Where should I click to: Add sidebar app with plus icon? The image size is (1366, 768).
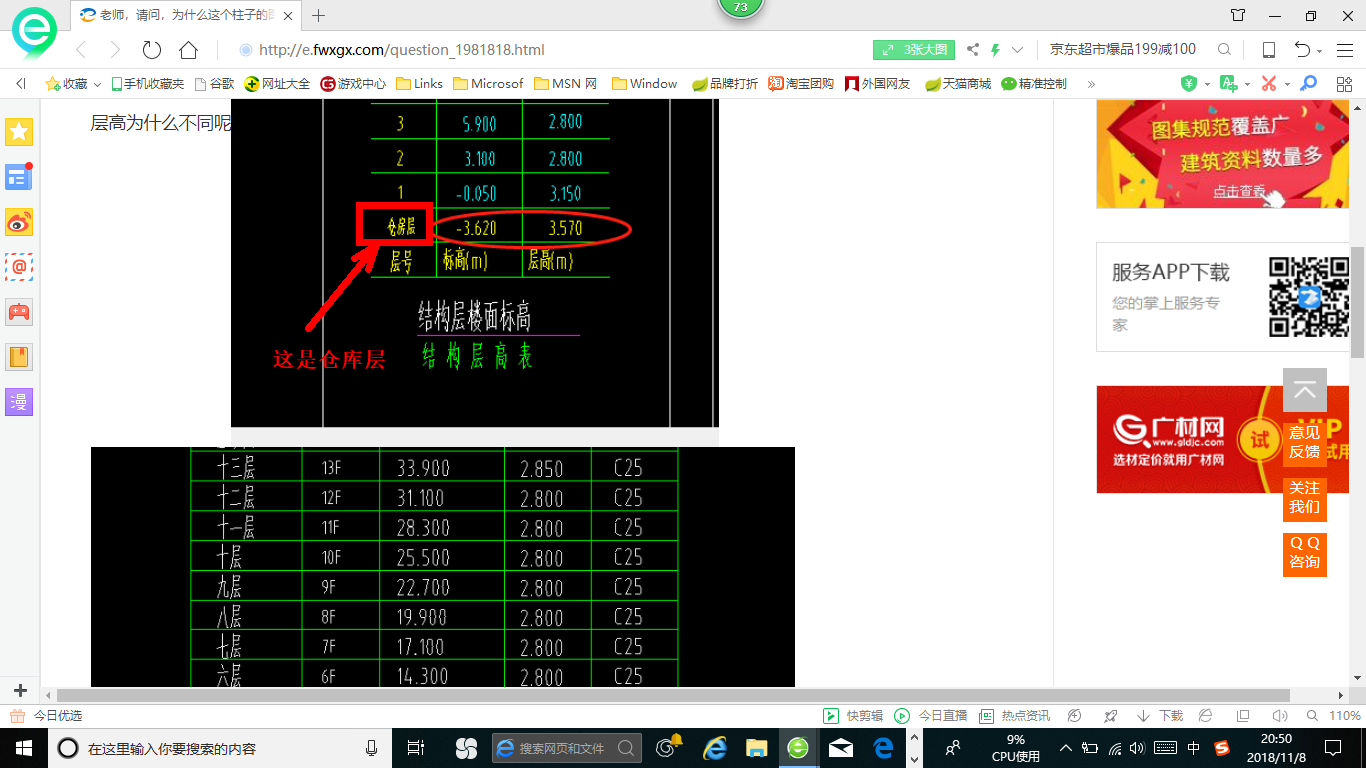click(20, 691)
